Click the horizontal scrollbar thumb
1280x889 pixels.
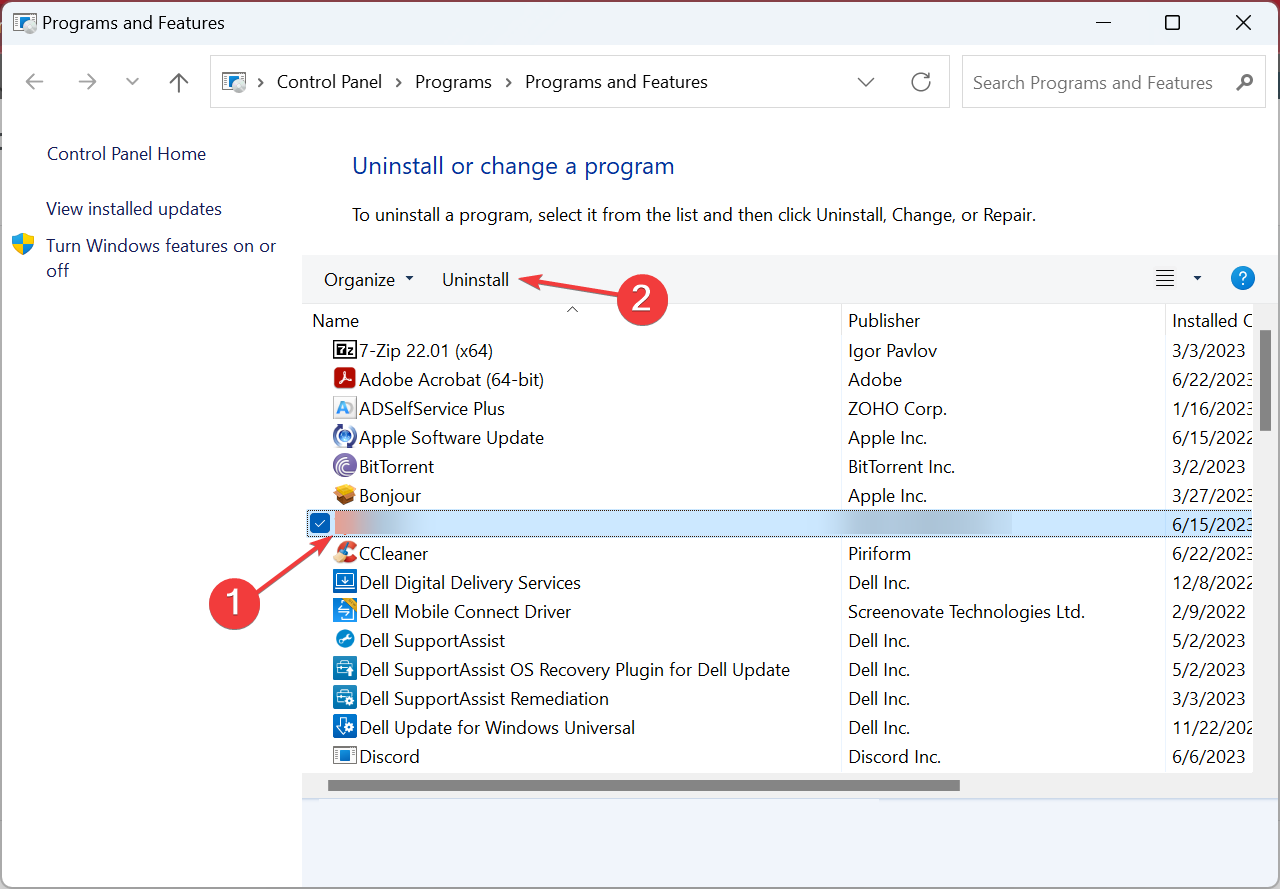(x=644, y=785)
